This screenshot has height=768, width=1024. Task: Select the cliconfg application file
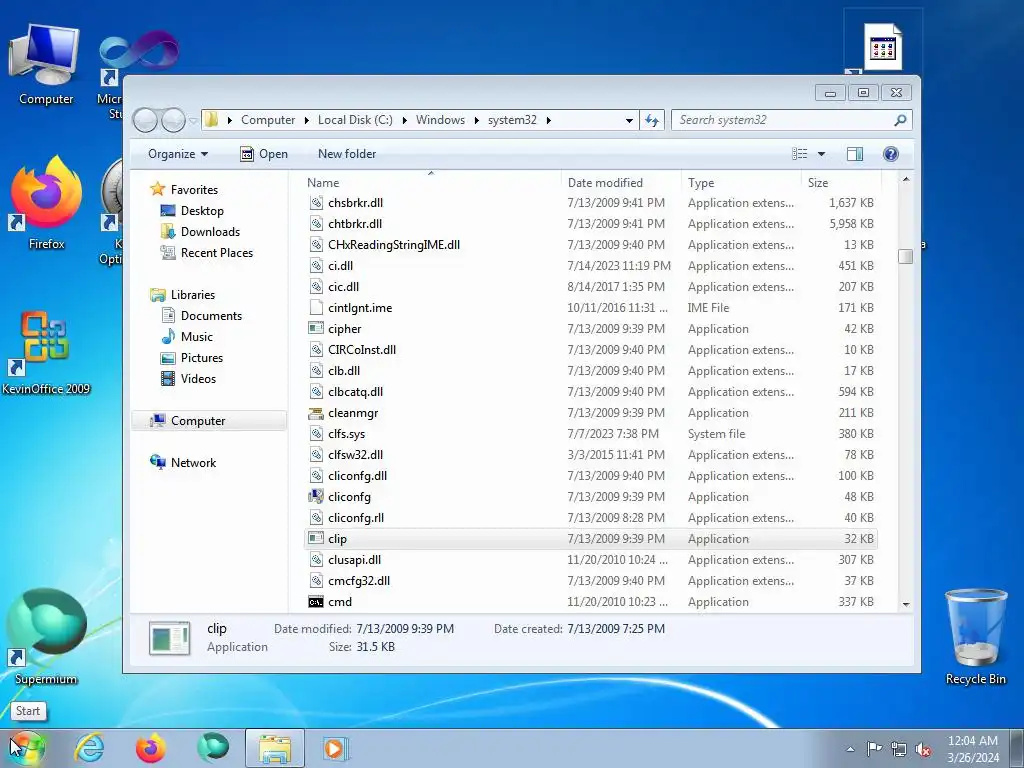click(x=591, y=497)
